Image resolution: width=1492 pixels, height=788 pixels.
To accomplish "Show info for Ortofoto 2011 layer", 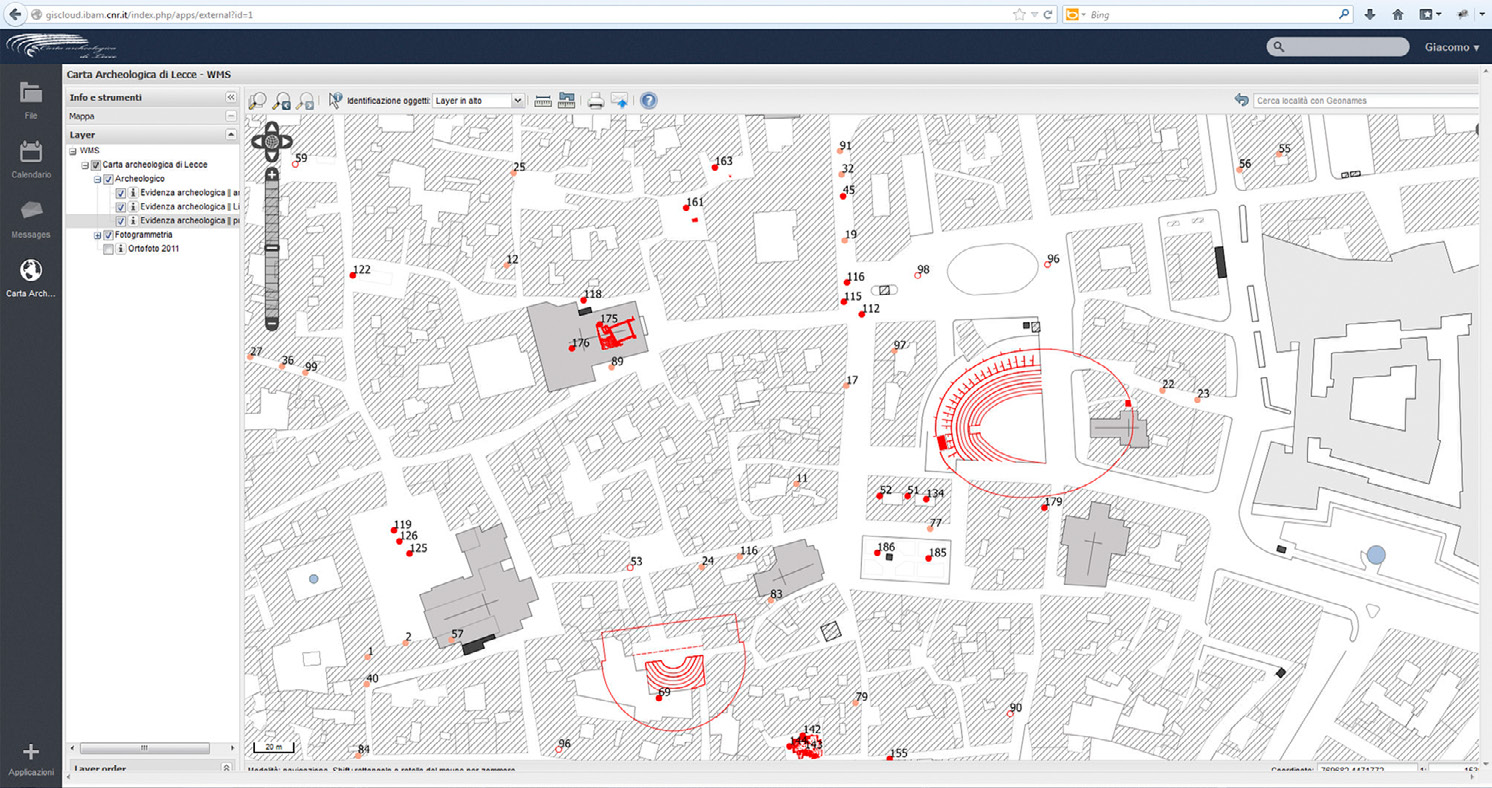I will point(121,249).
